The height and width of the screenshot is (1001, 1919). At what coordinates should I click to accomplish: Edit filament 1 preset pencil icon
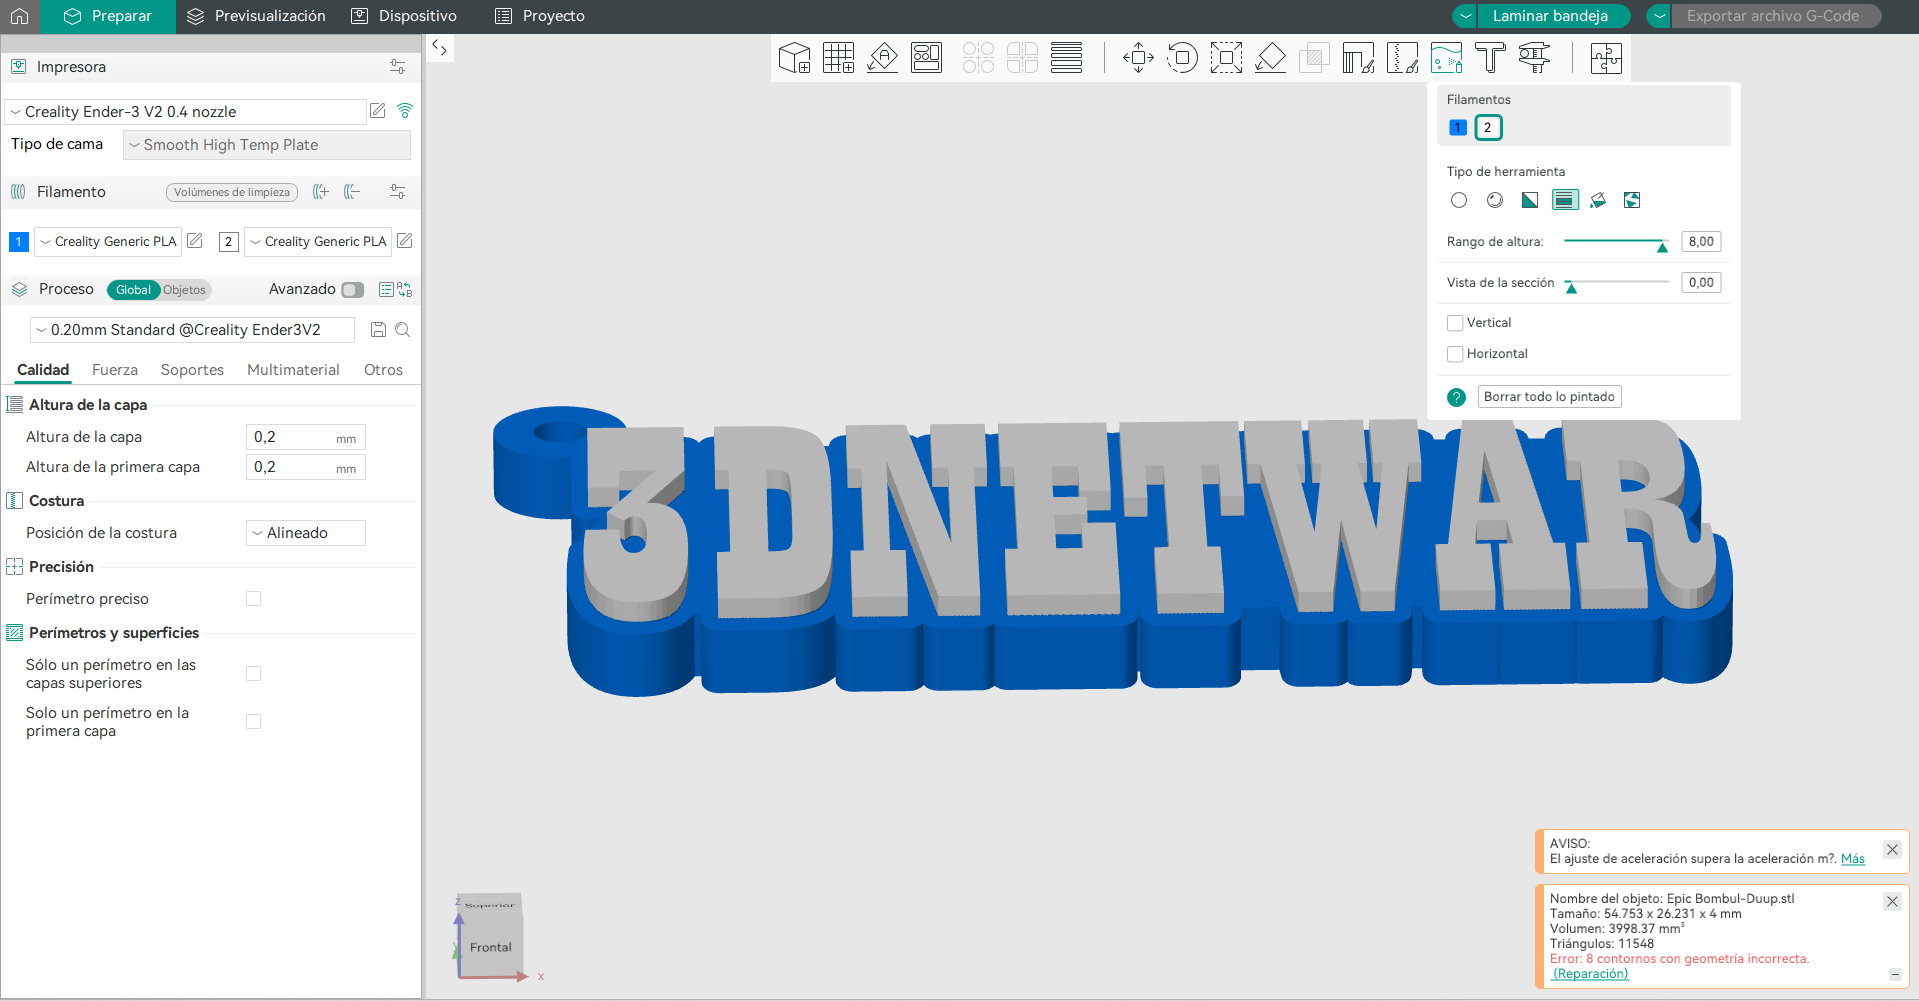[195, 241]
